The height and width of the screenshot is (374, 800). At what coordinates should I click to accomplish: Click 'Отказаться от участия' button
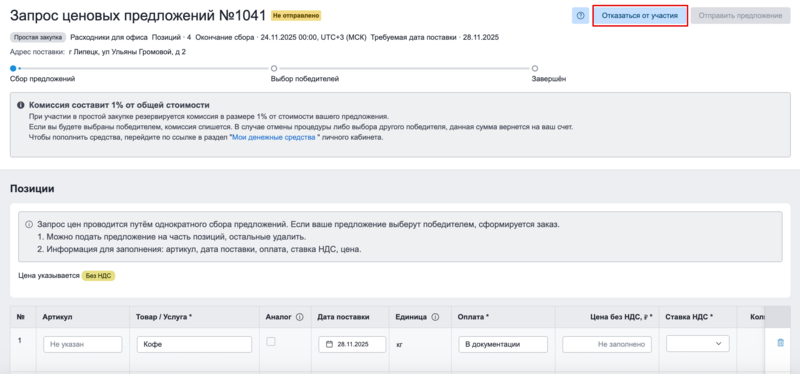(640, 16)
